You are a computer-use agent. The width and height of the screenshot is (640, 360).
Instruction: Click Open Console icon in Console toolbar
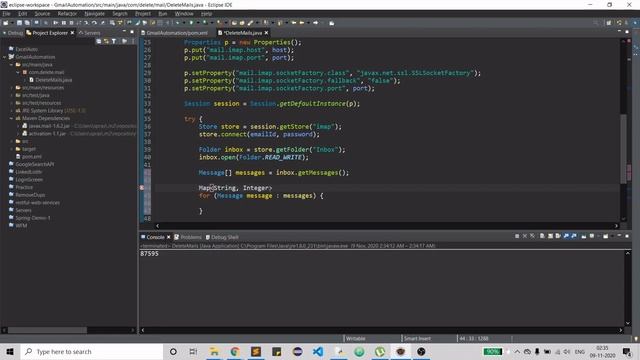click(x=606, y=236)
